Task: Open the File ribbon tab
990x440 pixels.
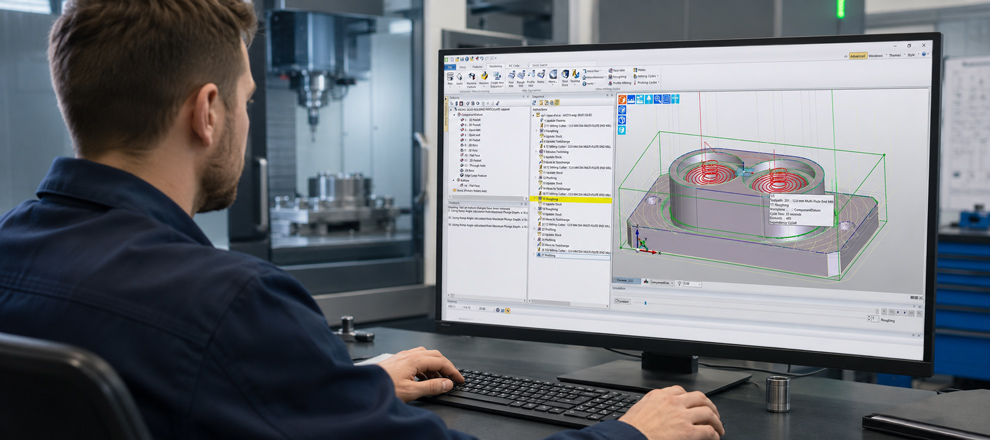Action: [x=450, y=67]
